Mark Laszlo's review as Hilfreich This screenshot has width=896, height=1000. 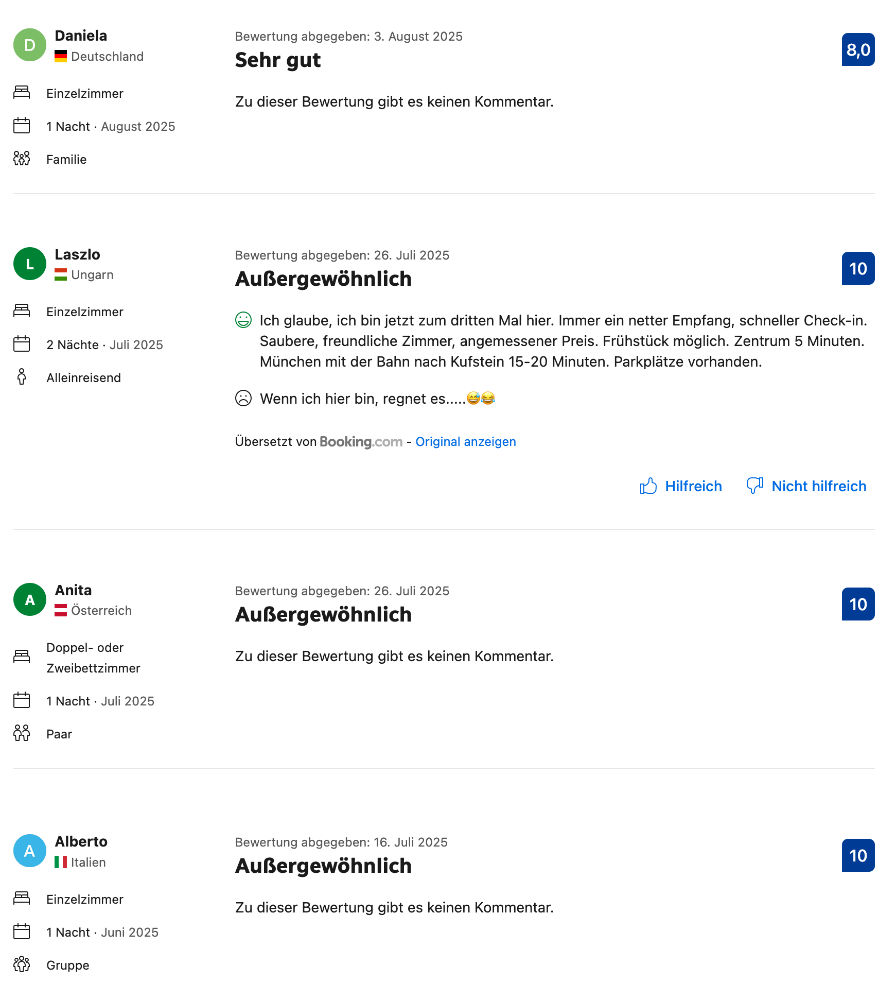click(x=681, y=486)
